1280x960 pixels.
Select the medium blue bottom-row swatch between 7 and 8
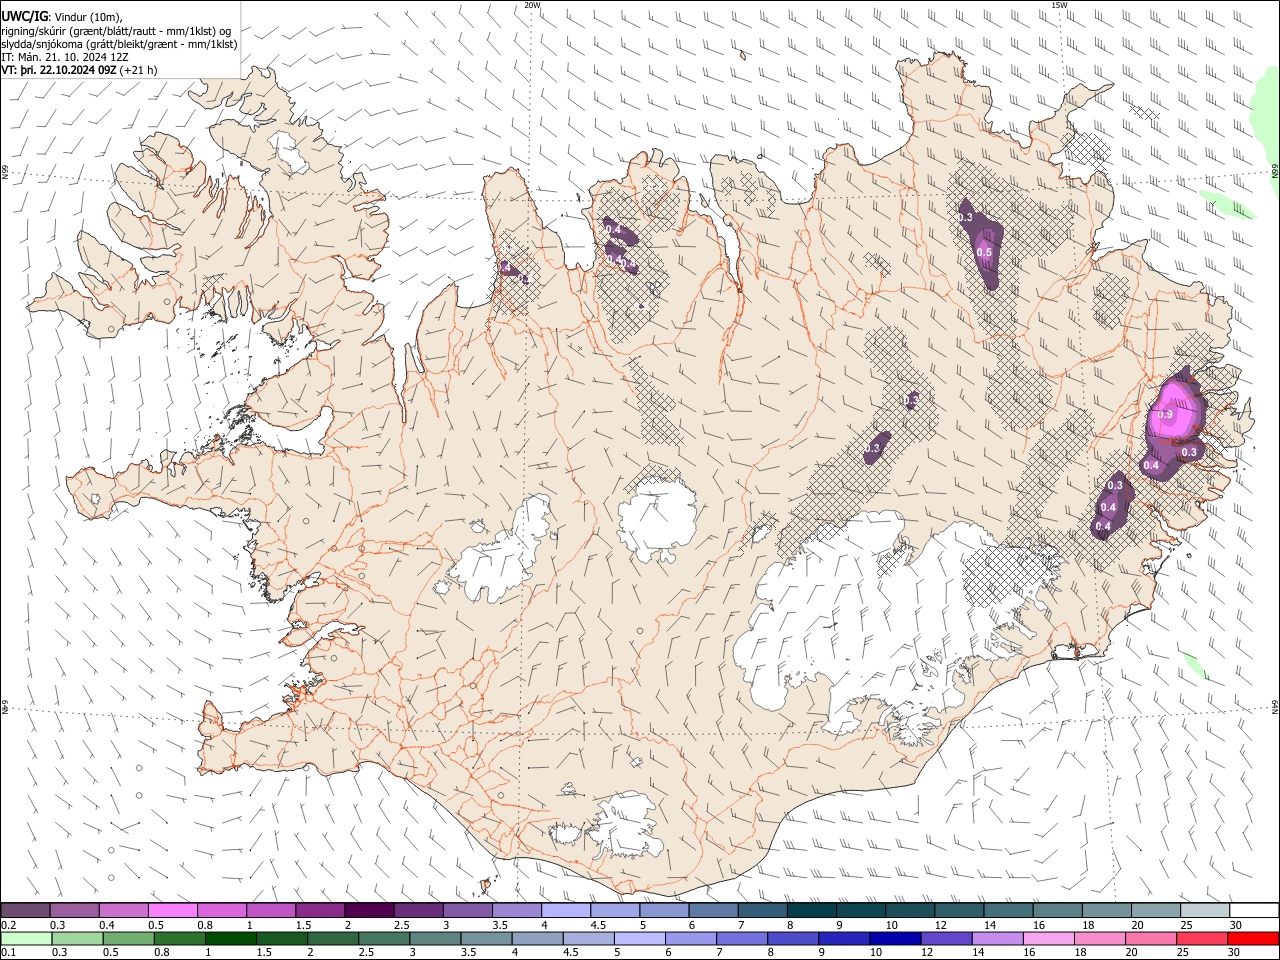point(742,938)
